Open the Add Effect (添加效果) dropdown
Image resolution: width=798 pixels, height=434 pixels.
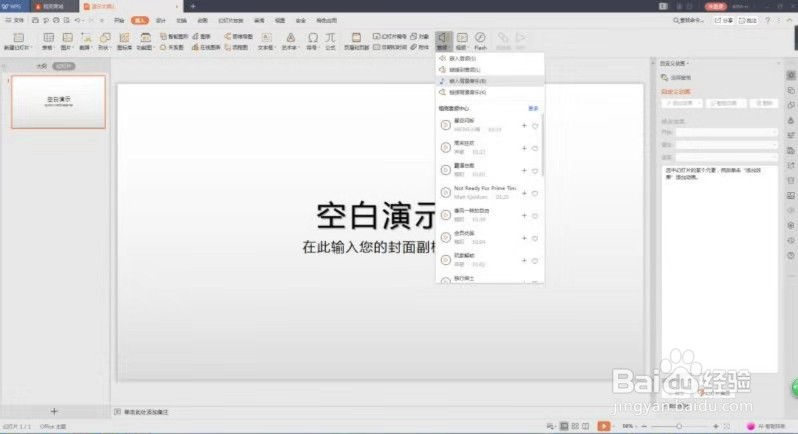point(681,103)
